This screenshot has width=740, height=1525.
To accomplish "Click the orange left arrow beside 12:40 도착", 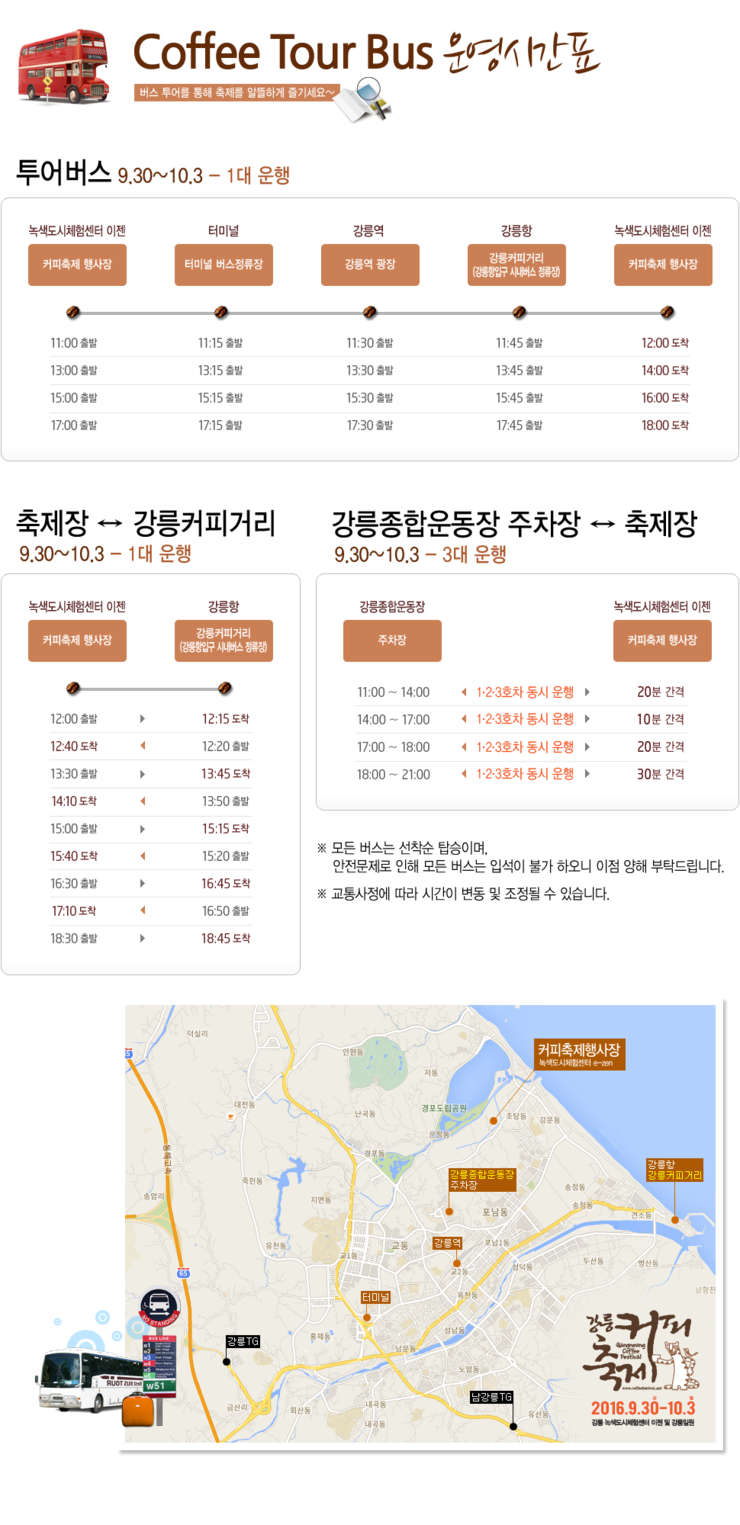I will click(142, 746).
